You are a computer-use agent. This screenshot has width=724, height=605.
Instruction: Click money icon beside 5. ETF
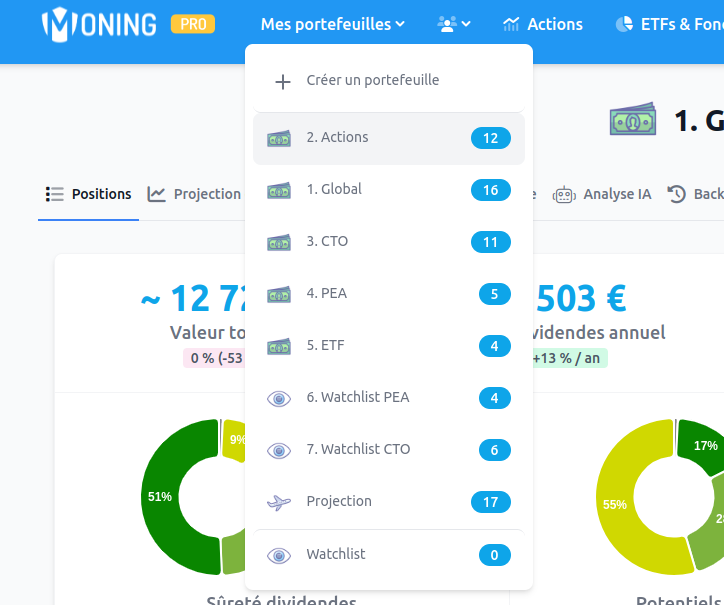pyautogui.click(x=279, y=346)
